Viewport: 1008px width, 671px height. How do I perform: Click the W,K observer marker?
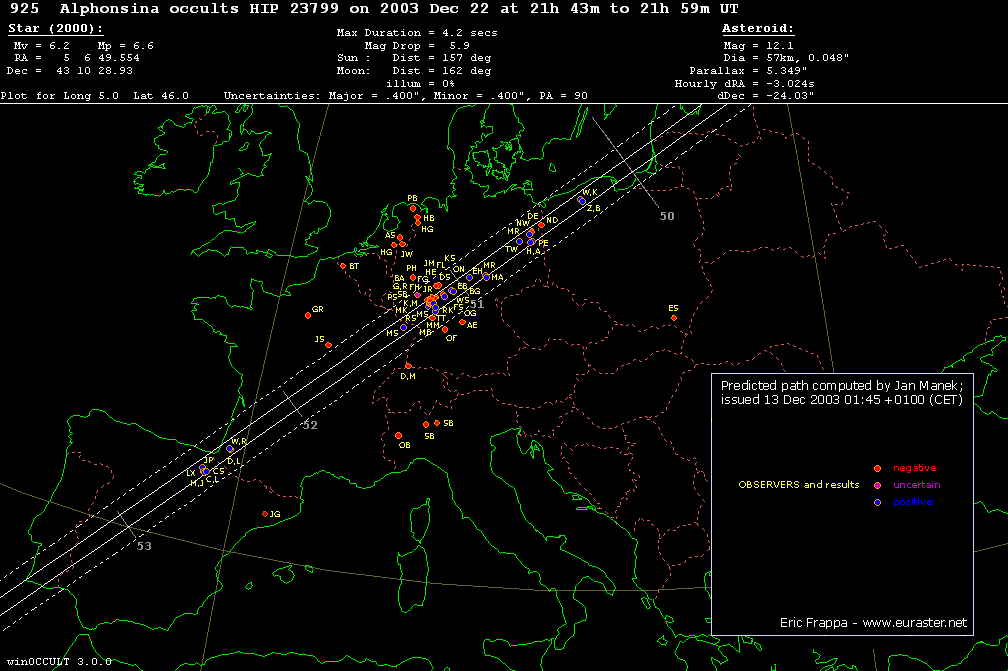581,200
